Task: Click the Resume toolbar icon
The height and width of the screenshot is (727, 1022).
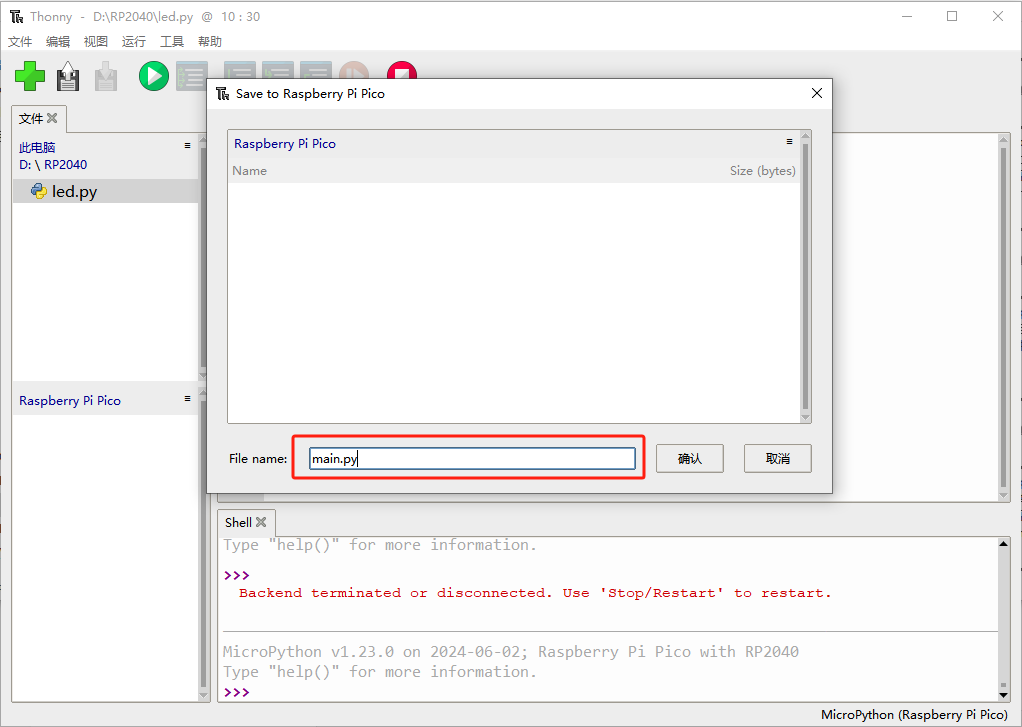Action: [354, 70]
